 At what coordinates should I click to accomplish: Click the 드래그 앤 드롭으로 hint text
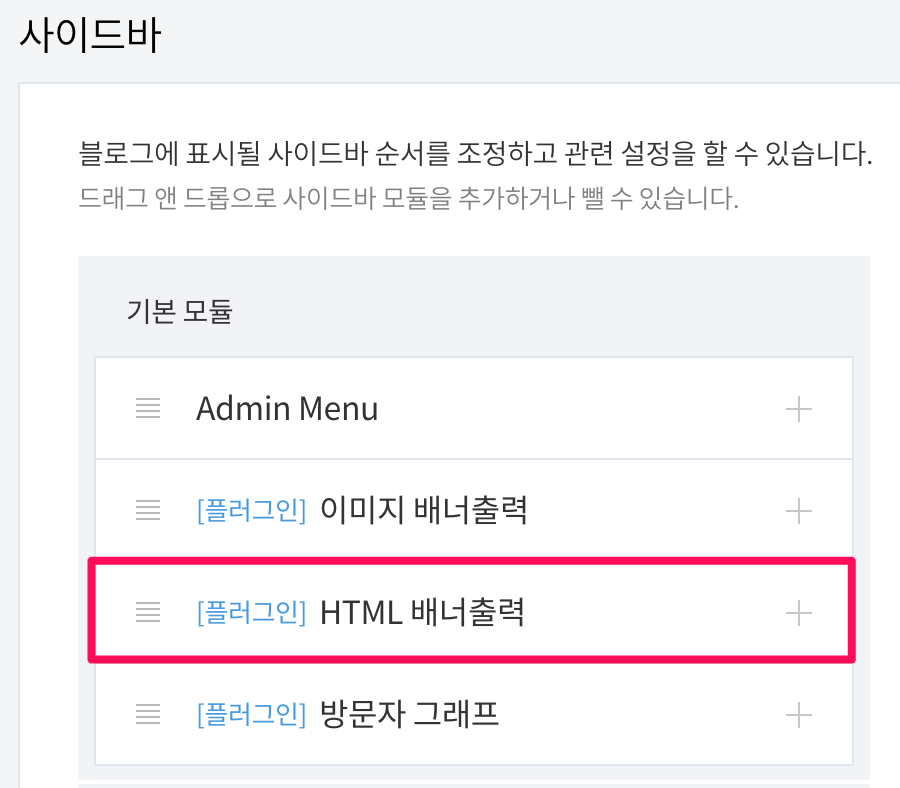click(408, 198)
